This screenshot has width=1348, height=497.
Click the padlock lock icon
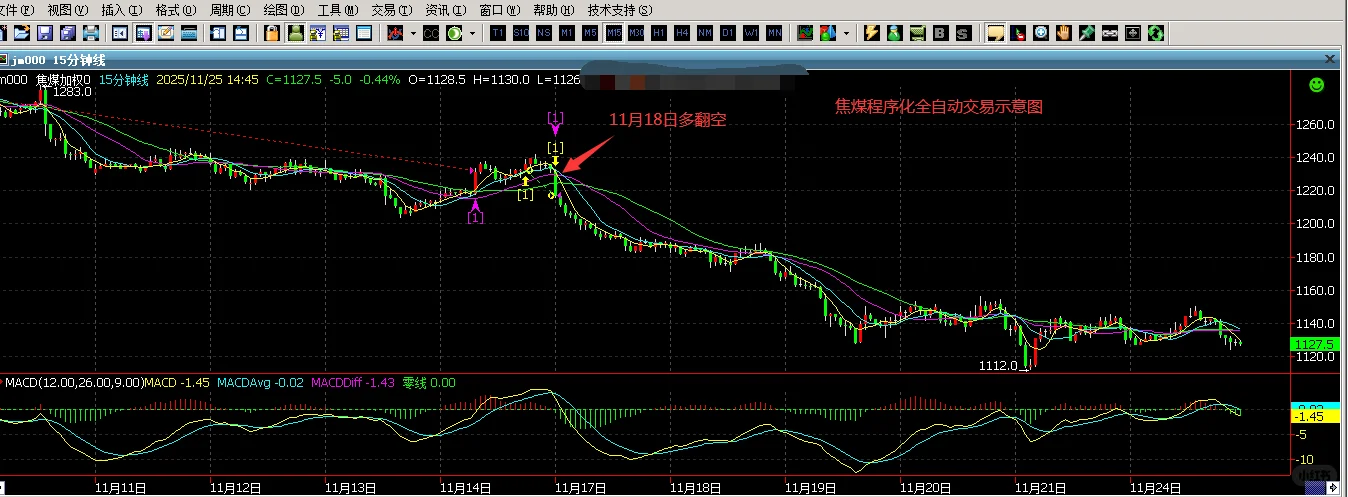[272, 33]
